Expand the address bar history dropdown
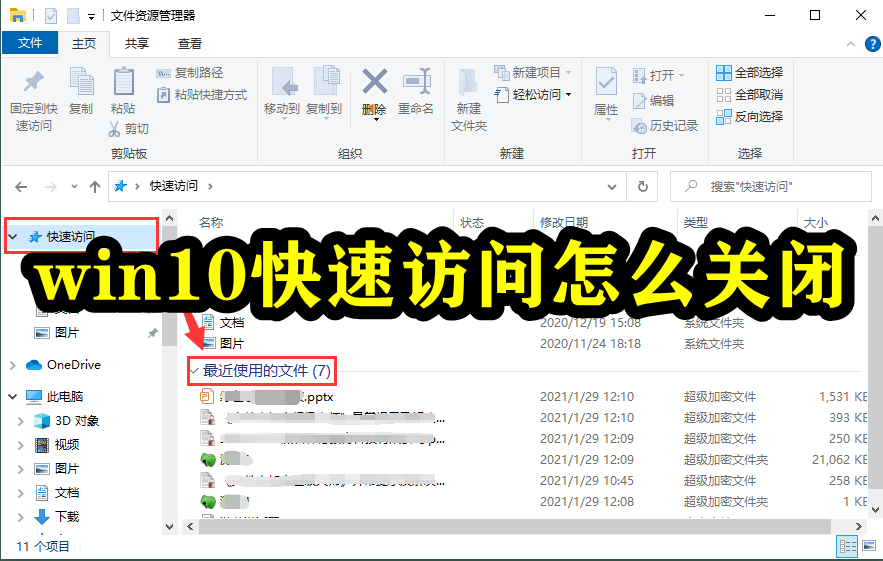 [612, 186]
